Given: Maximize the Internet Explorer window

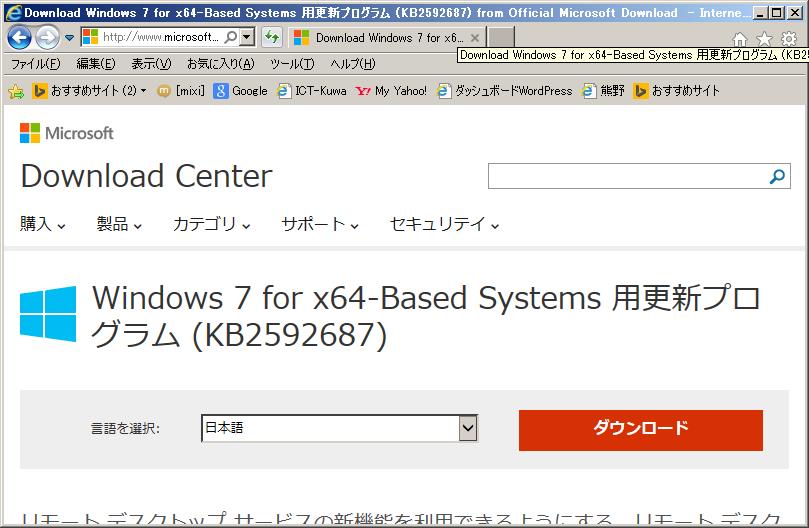Looking at the screenshot, I should (776, 13).
